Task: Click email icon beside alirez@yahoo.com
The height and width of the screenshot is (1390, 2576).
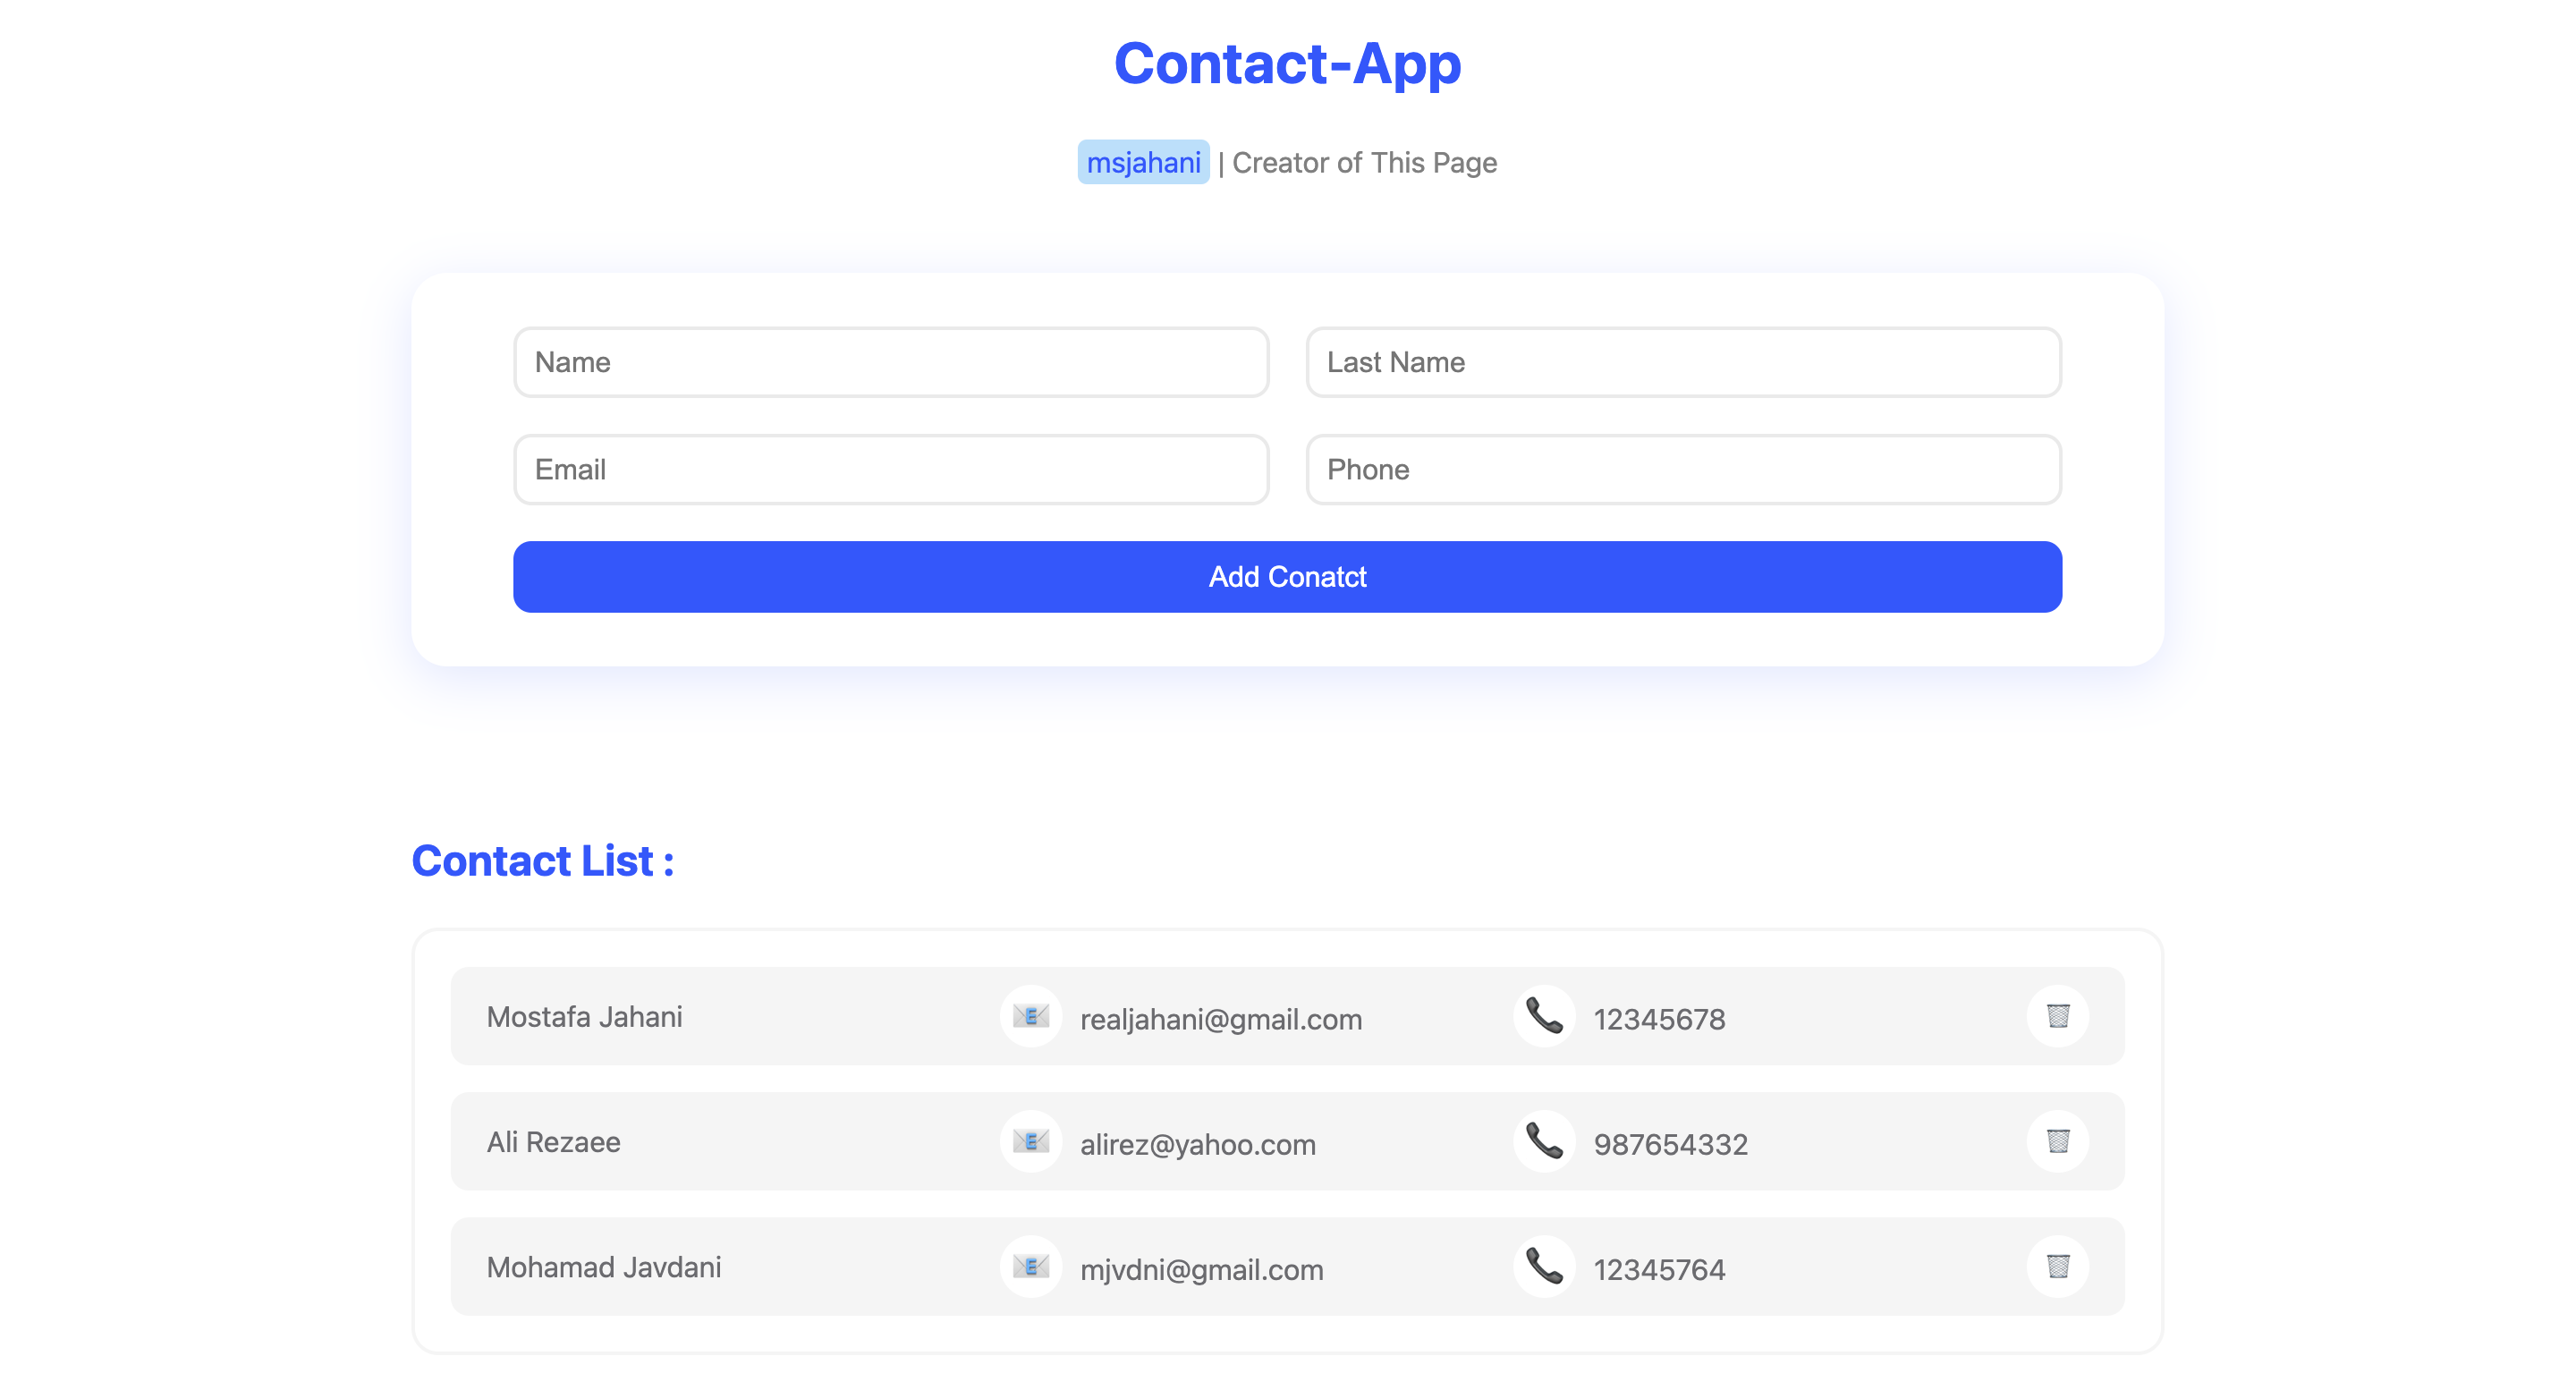Action: [1030, 1141]
